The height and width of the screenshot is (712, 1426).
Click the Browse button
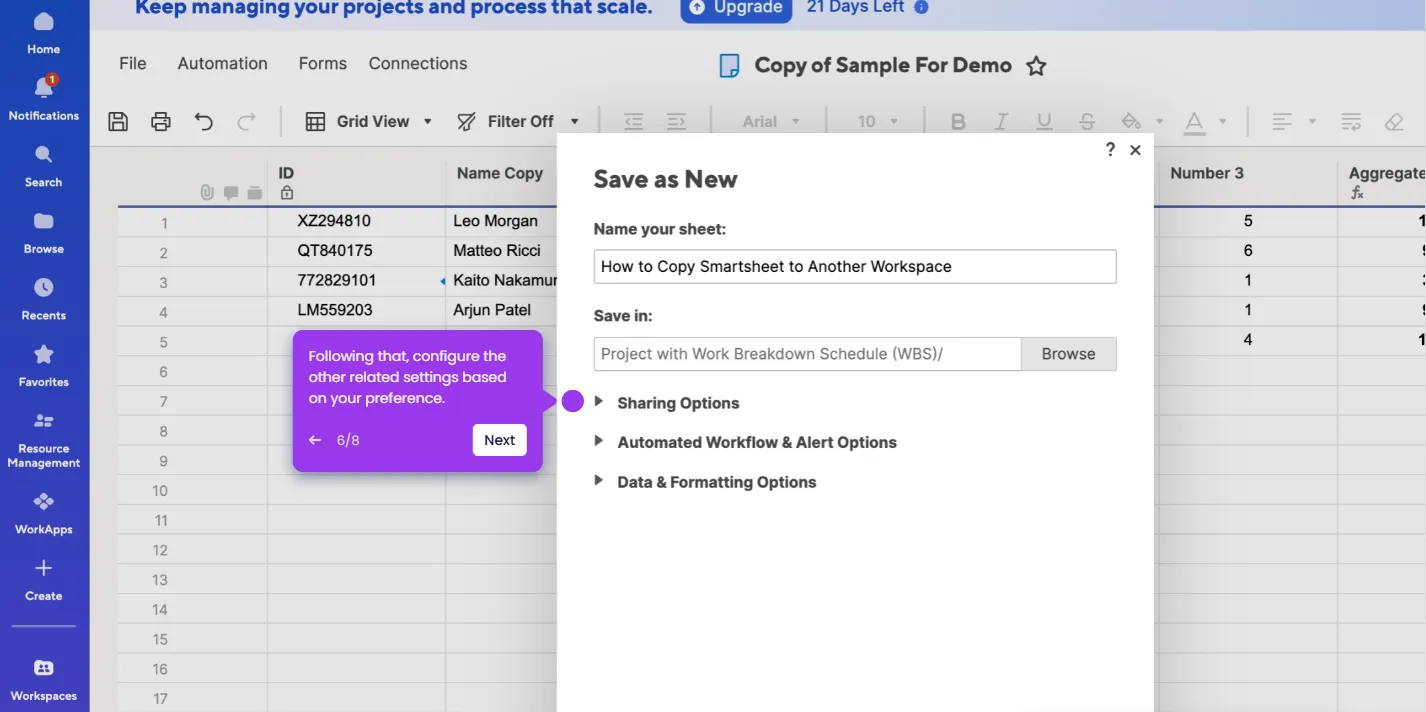(x=1068, y=354)
